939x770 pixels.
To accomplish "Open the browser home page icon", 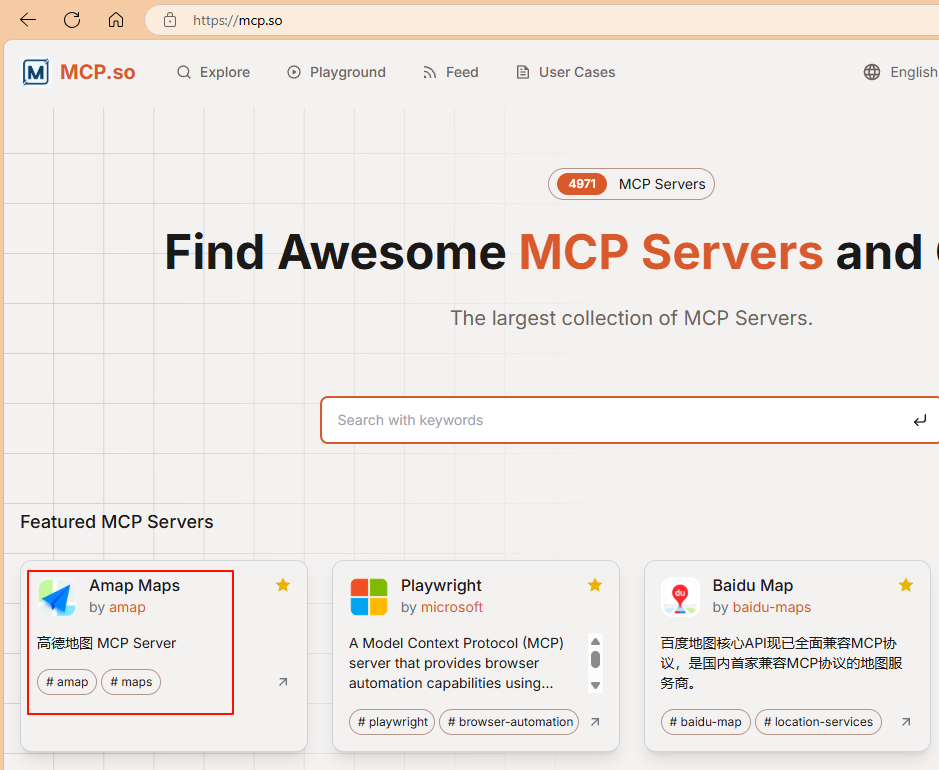I will [116, 20].
